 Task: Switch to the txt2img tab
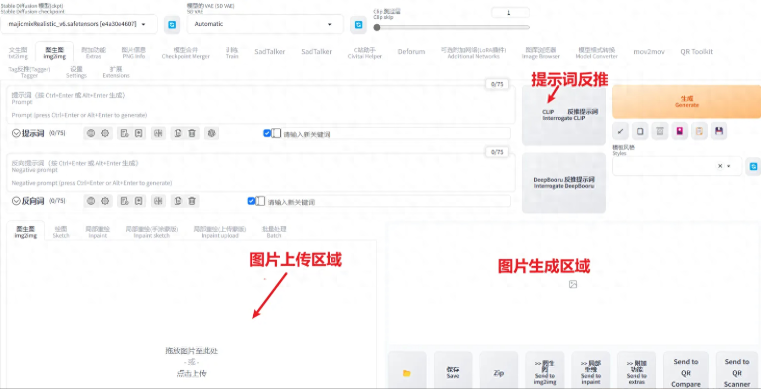tap(18, 53)
